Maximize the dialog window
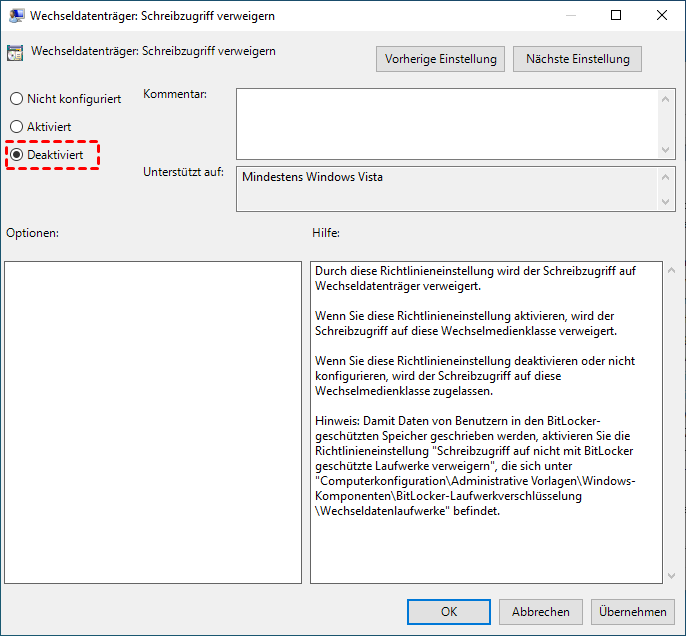The width and height of the screenshot is (686, 636). tap(616, 15)
